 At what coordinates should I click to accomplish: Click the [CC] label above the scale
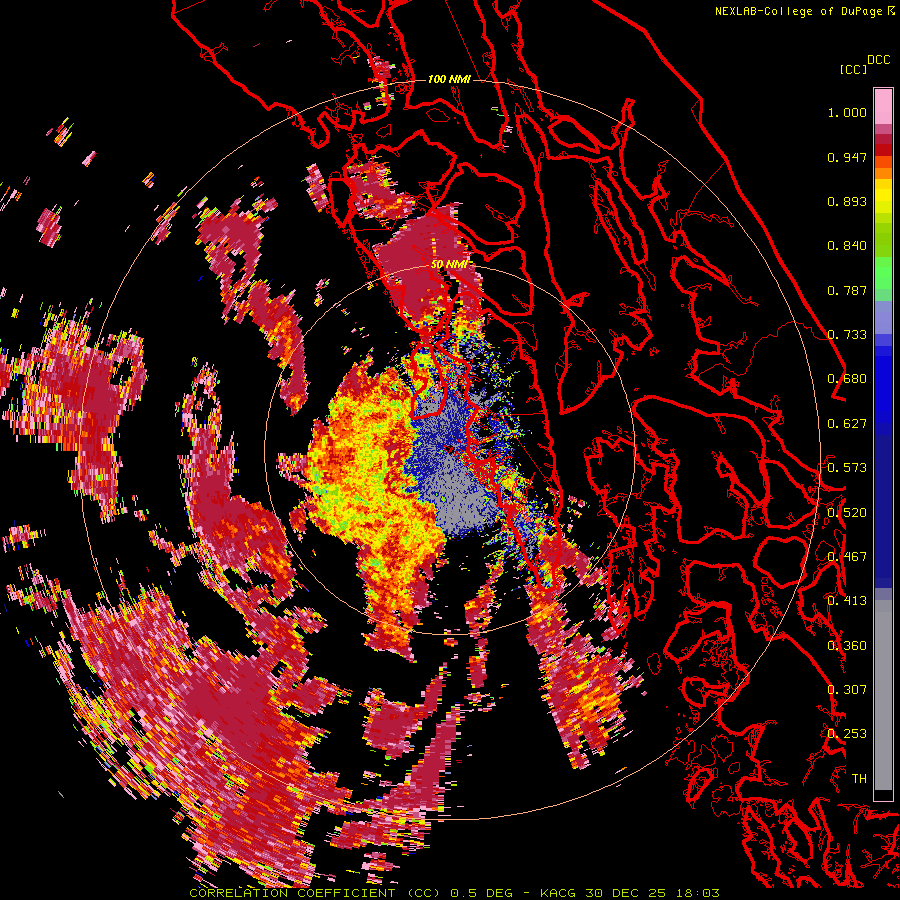click(853, 69)
